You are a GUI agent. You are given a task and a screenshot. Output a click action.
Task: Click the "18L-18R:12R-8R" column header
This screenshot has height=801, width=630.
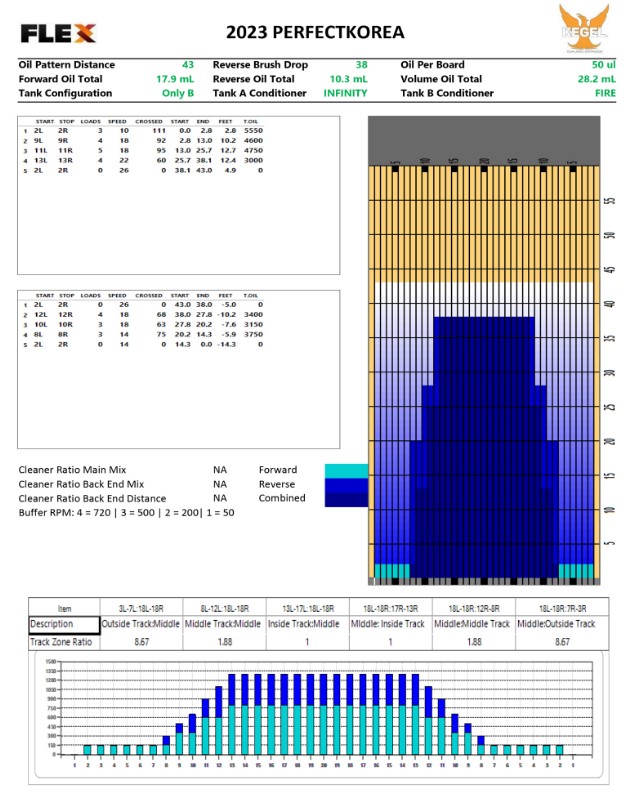tap(474, 608)
